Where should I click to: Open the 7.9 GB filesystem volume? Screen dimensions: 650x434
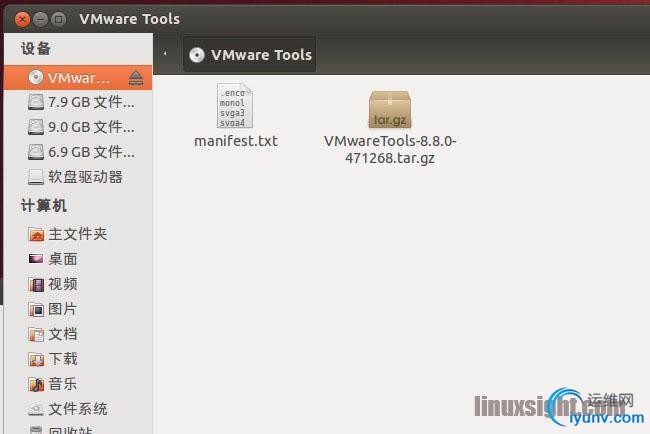coord(78,102)
